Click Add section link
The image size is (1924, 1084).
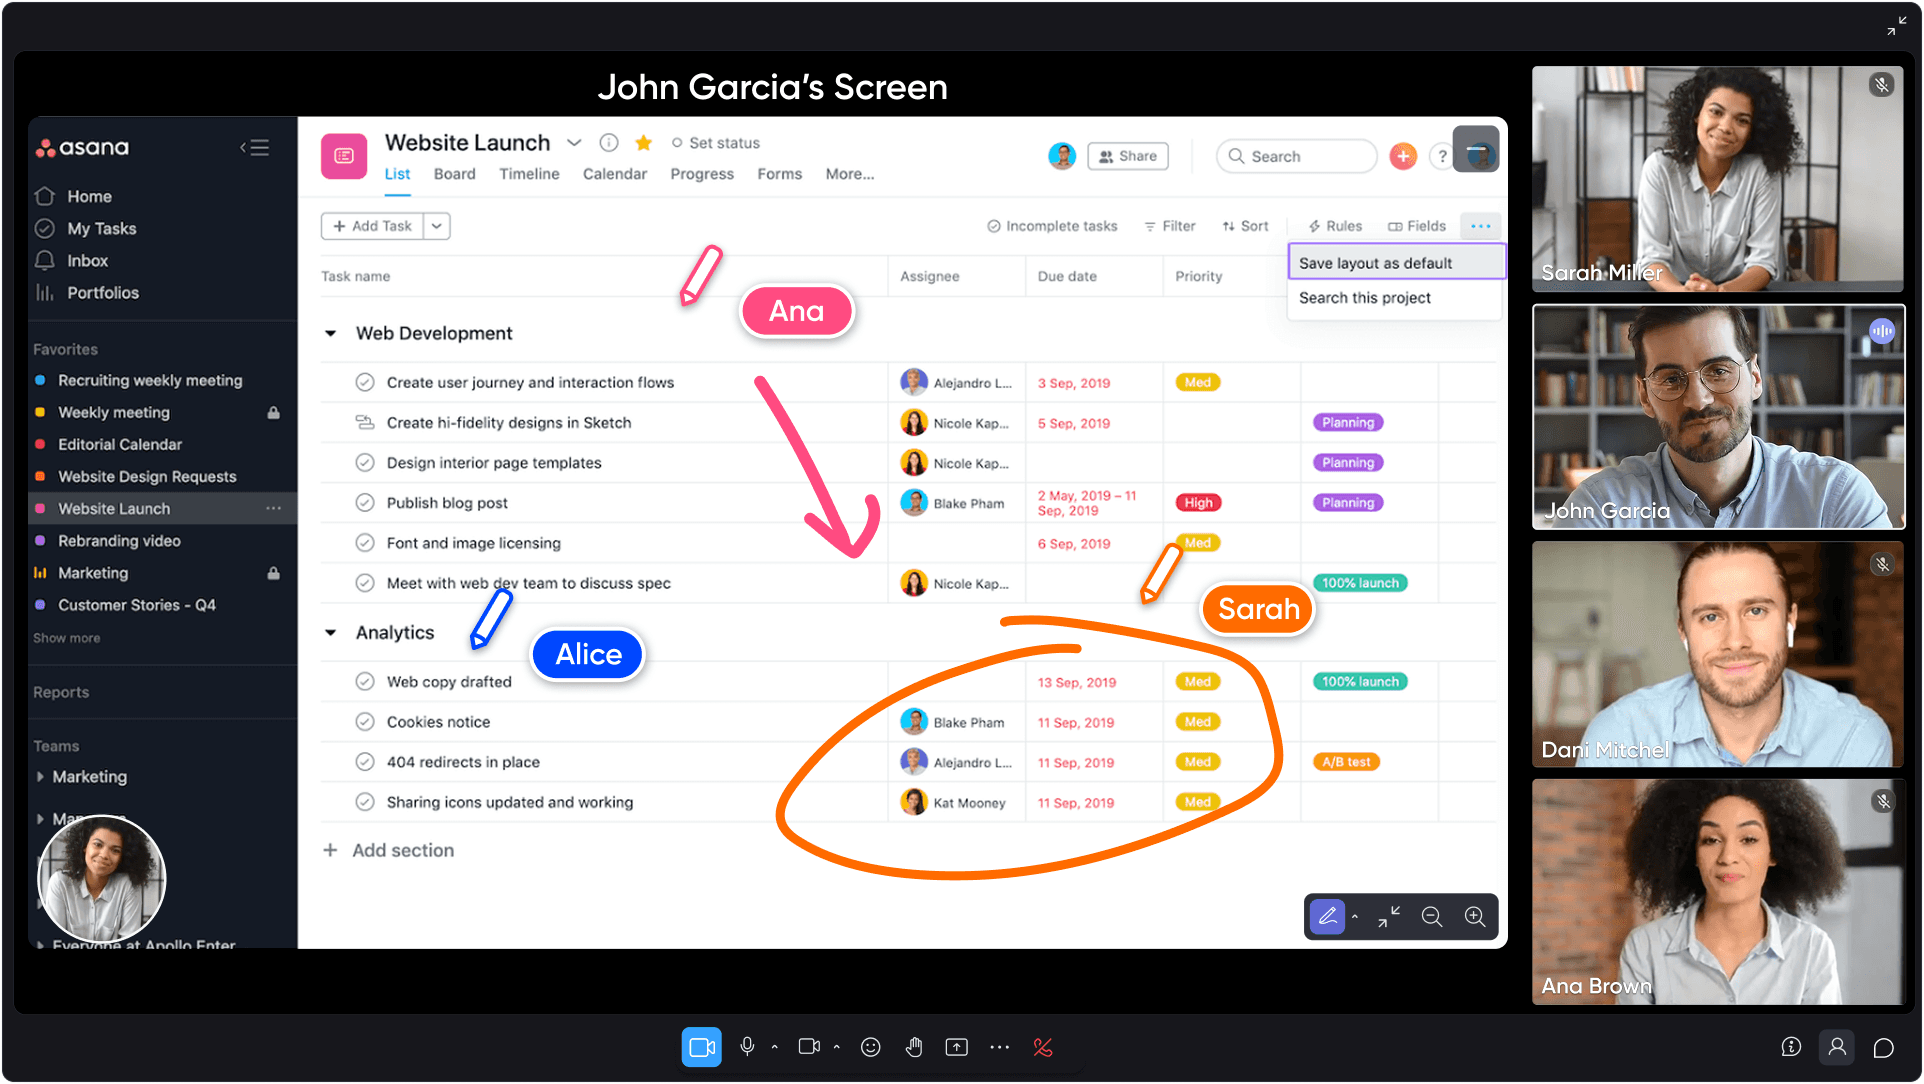pos(402,850)
